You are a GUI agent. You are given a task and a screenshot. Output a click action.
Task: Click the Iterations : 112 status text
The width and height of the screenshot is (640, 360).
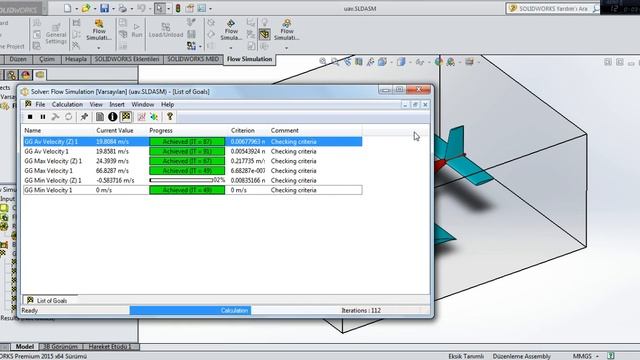(361, 311)
